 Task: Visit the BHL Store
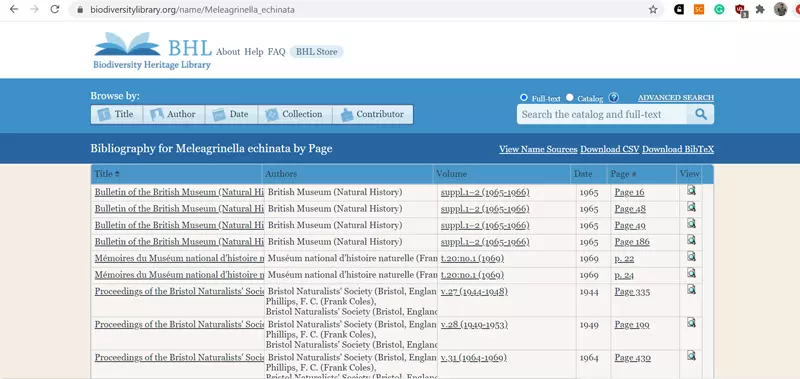pos(316,52)
